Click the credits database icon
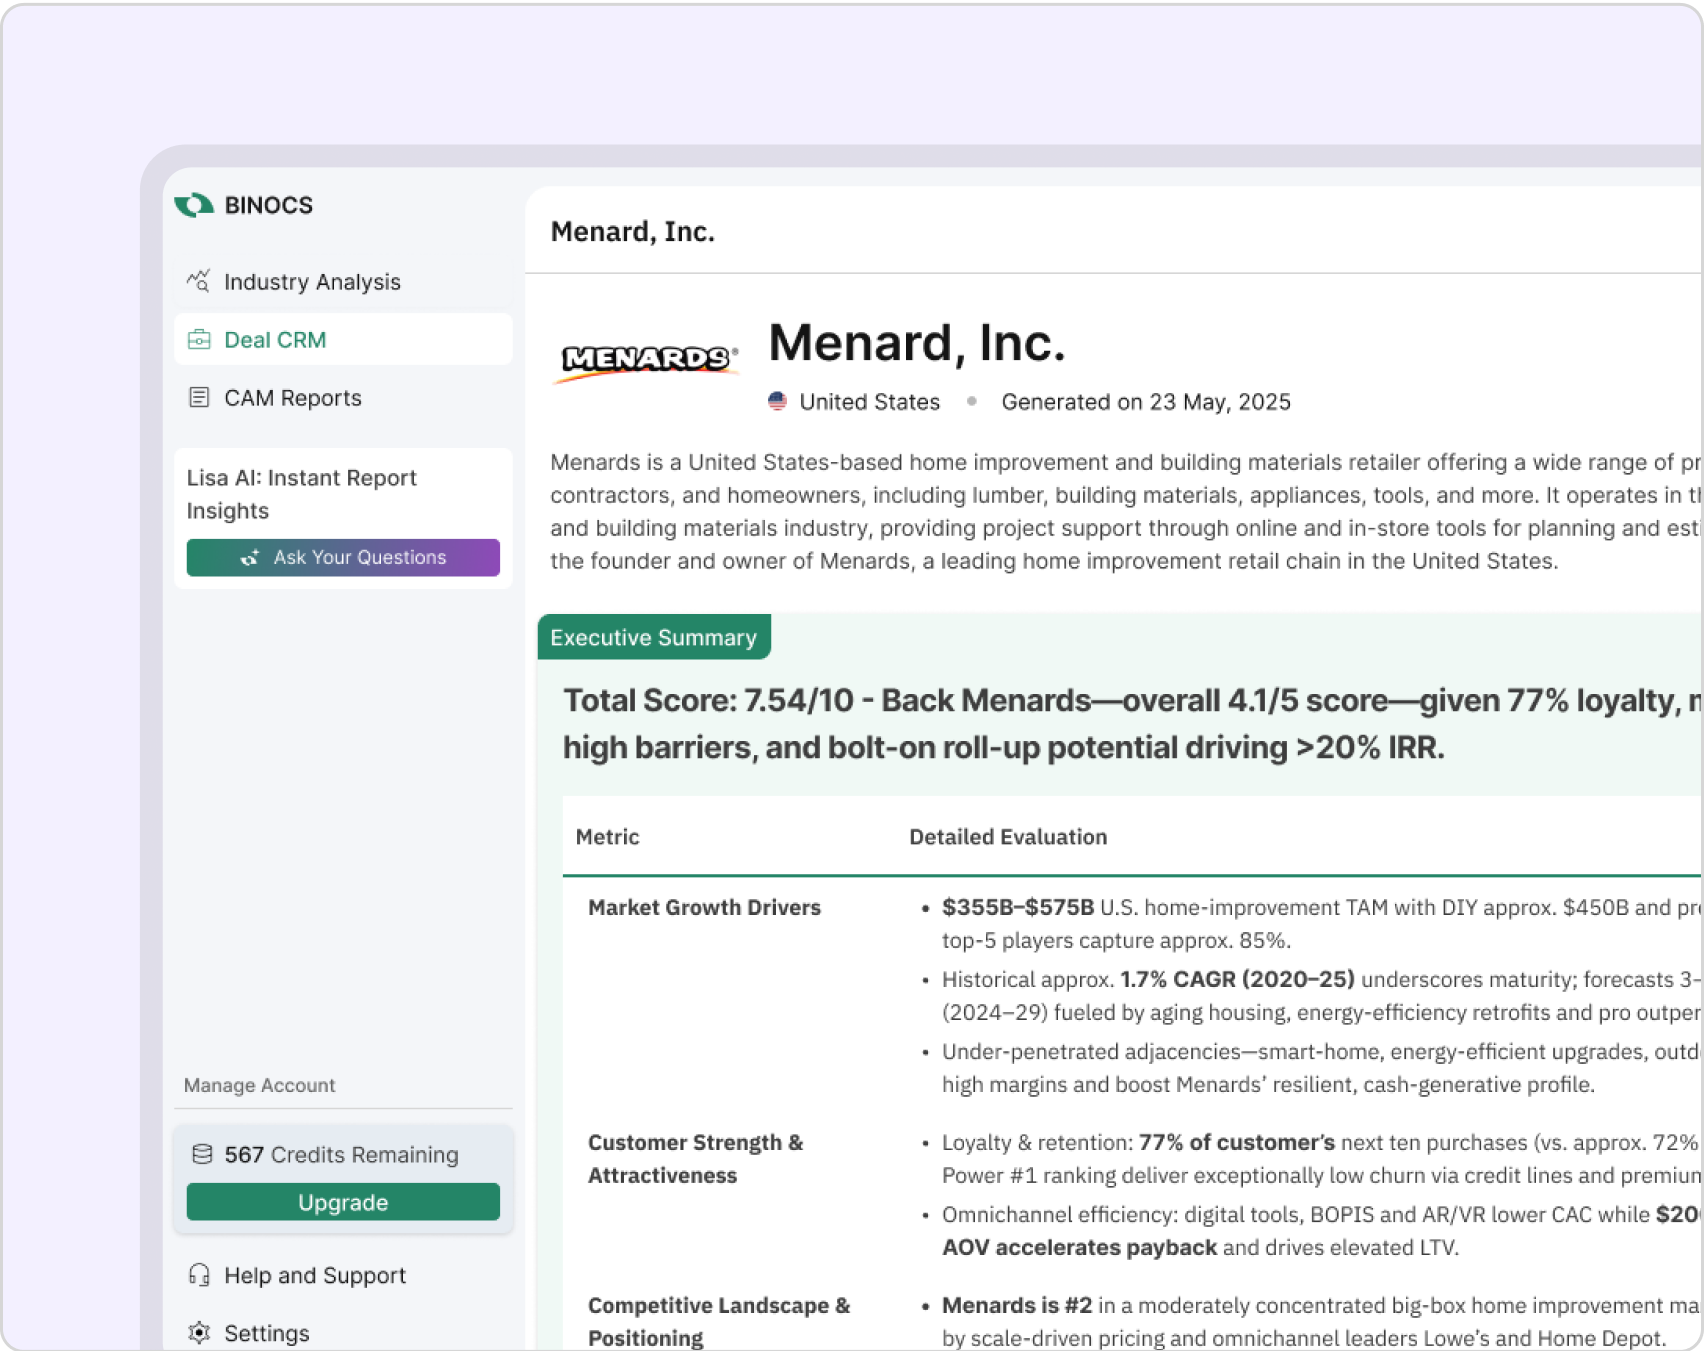This screenshot has height=1351, width=1704. [x=202, y=1154]
